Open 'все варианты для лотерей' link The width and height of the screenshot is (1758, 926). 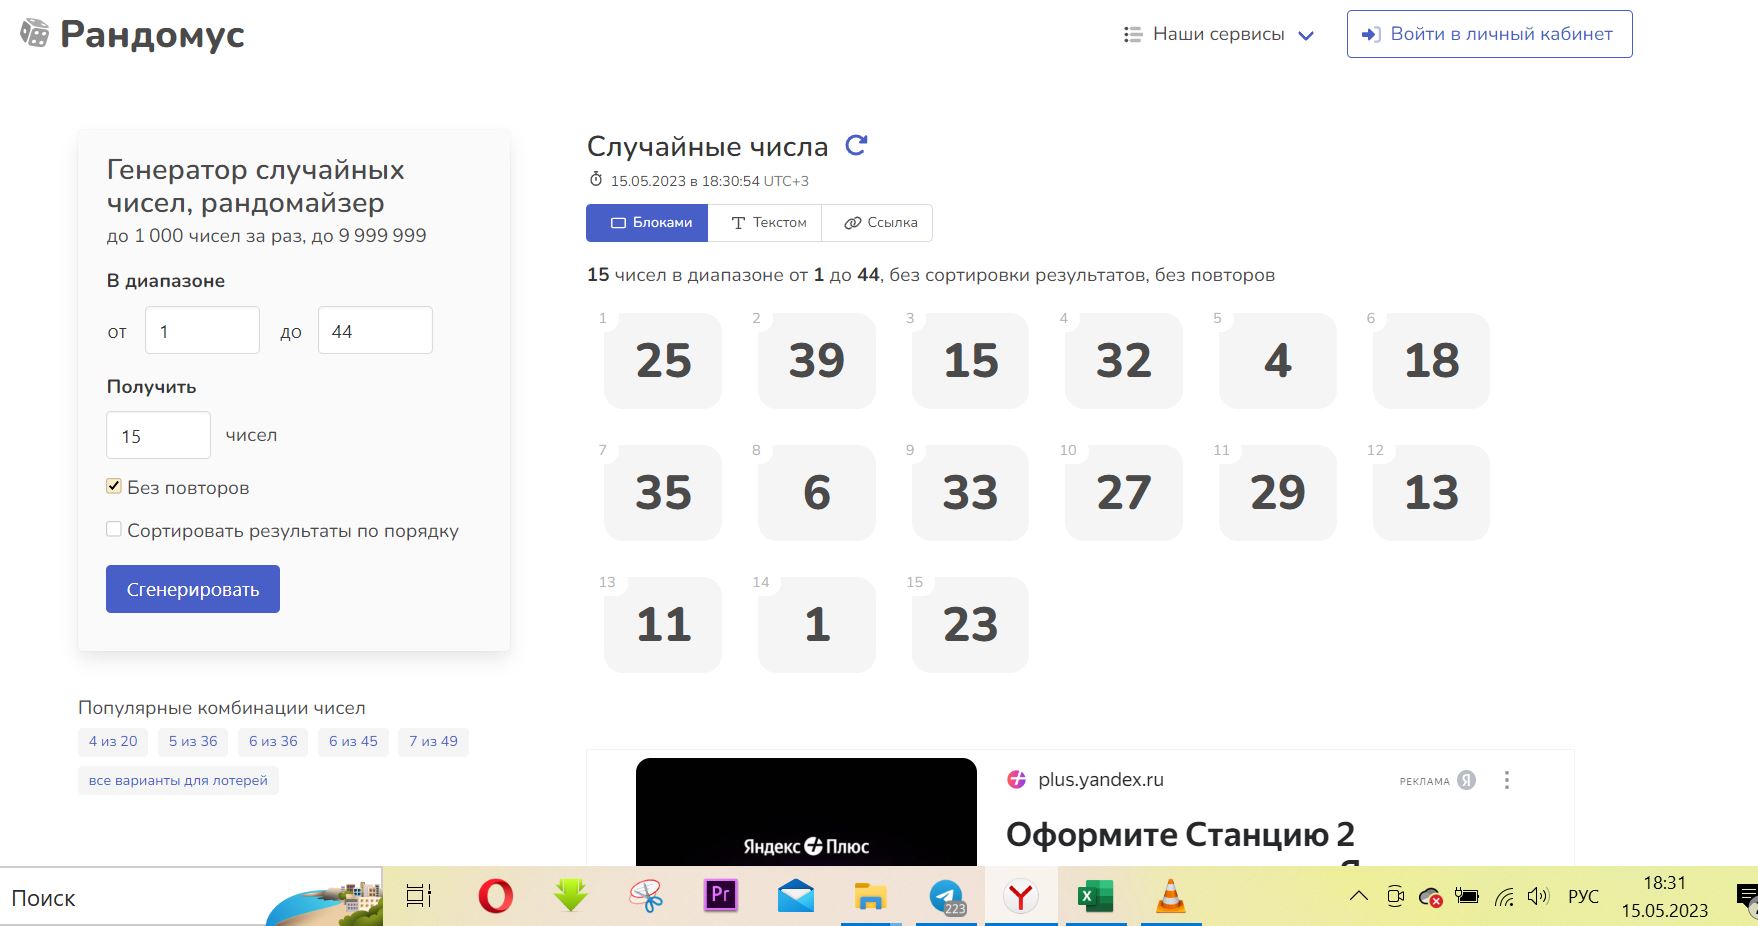point(178,780)
